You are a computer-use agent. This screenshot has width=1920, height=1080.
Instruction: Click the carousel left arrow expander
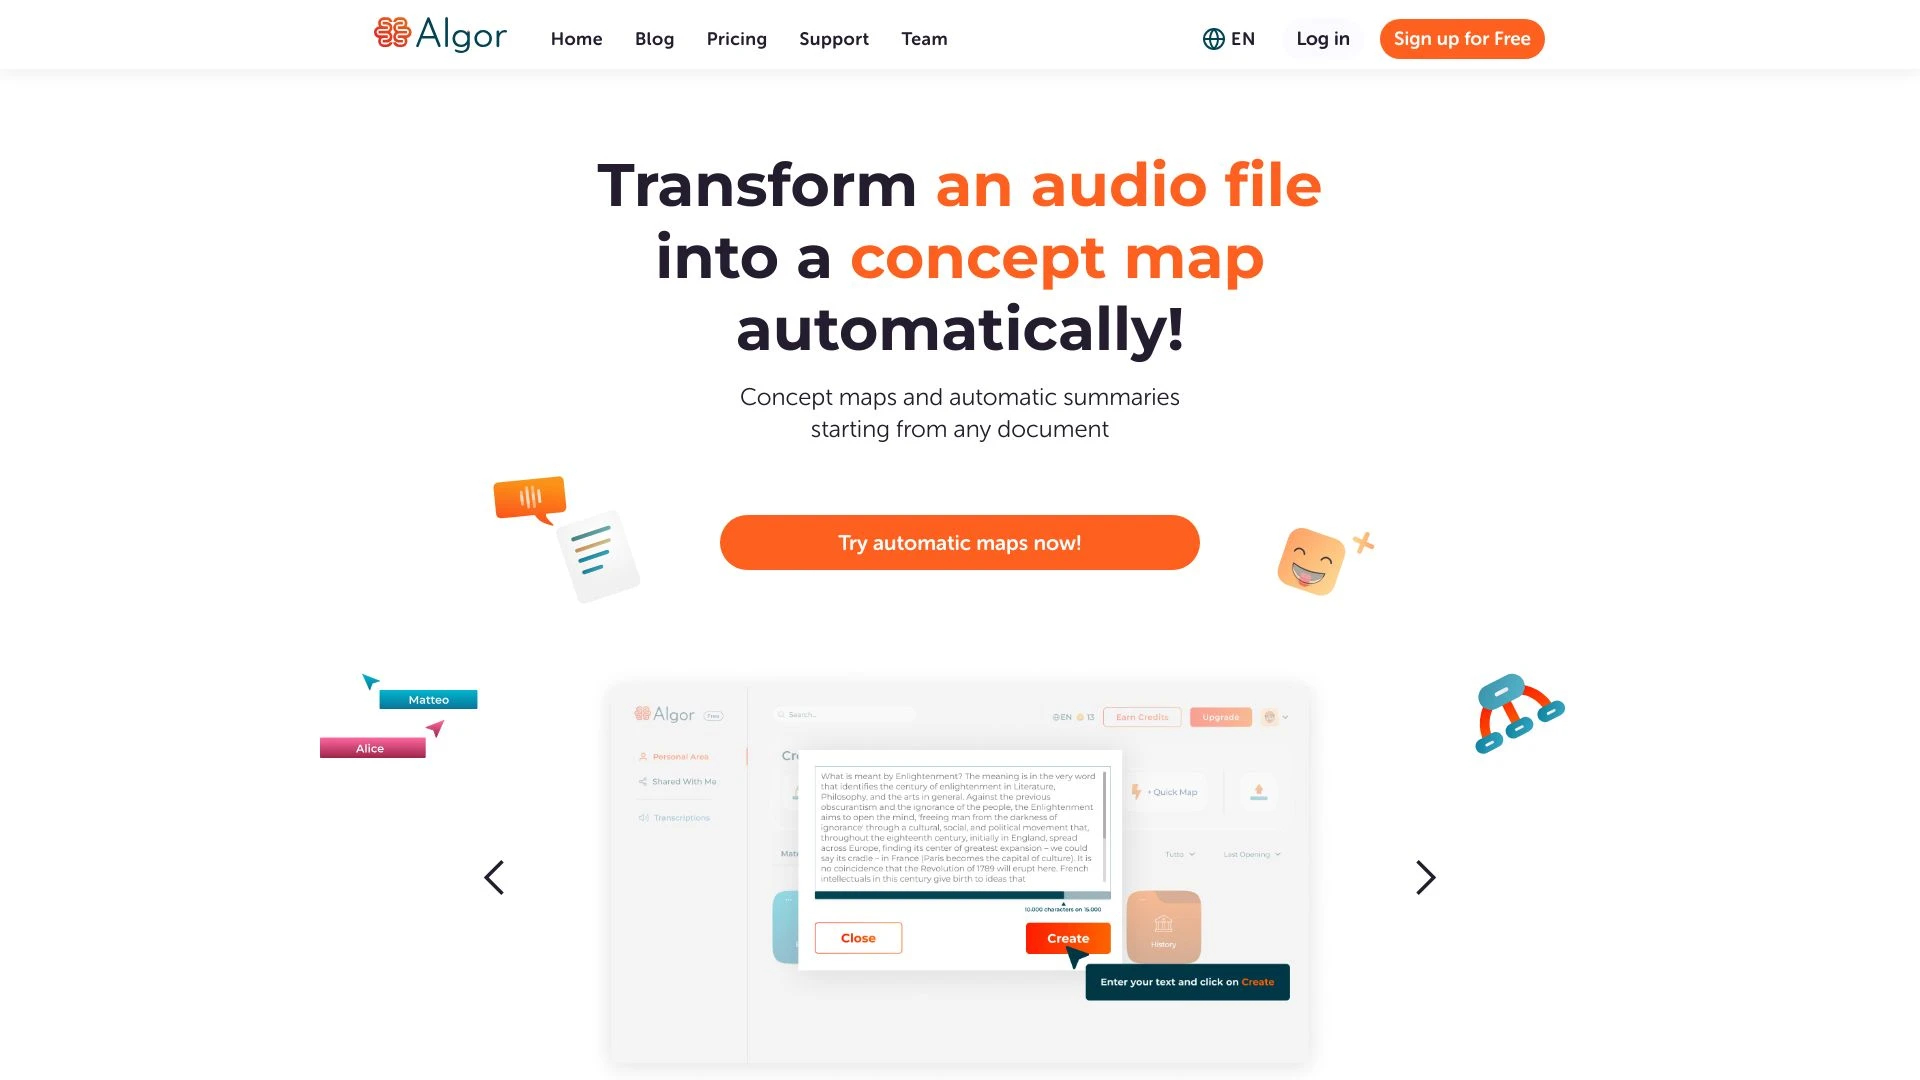493,877
